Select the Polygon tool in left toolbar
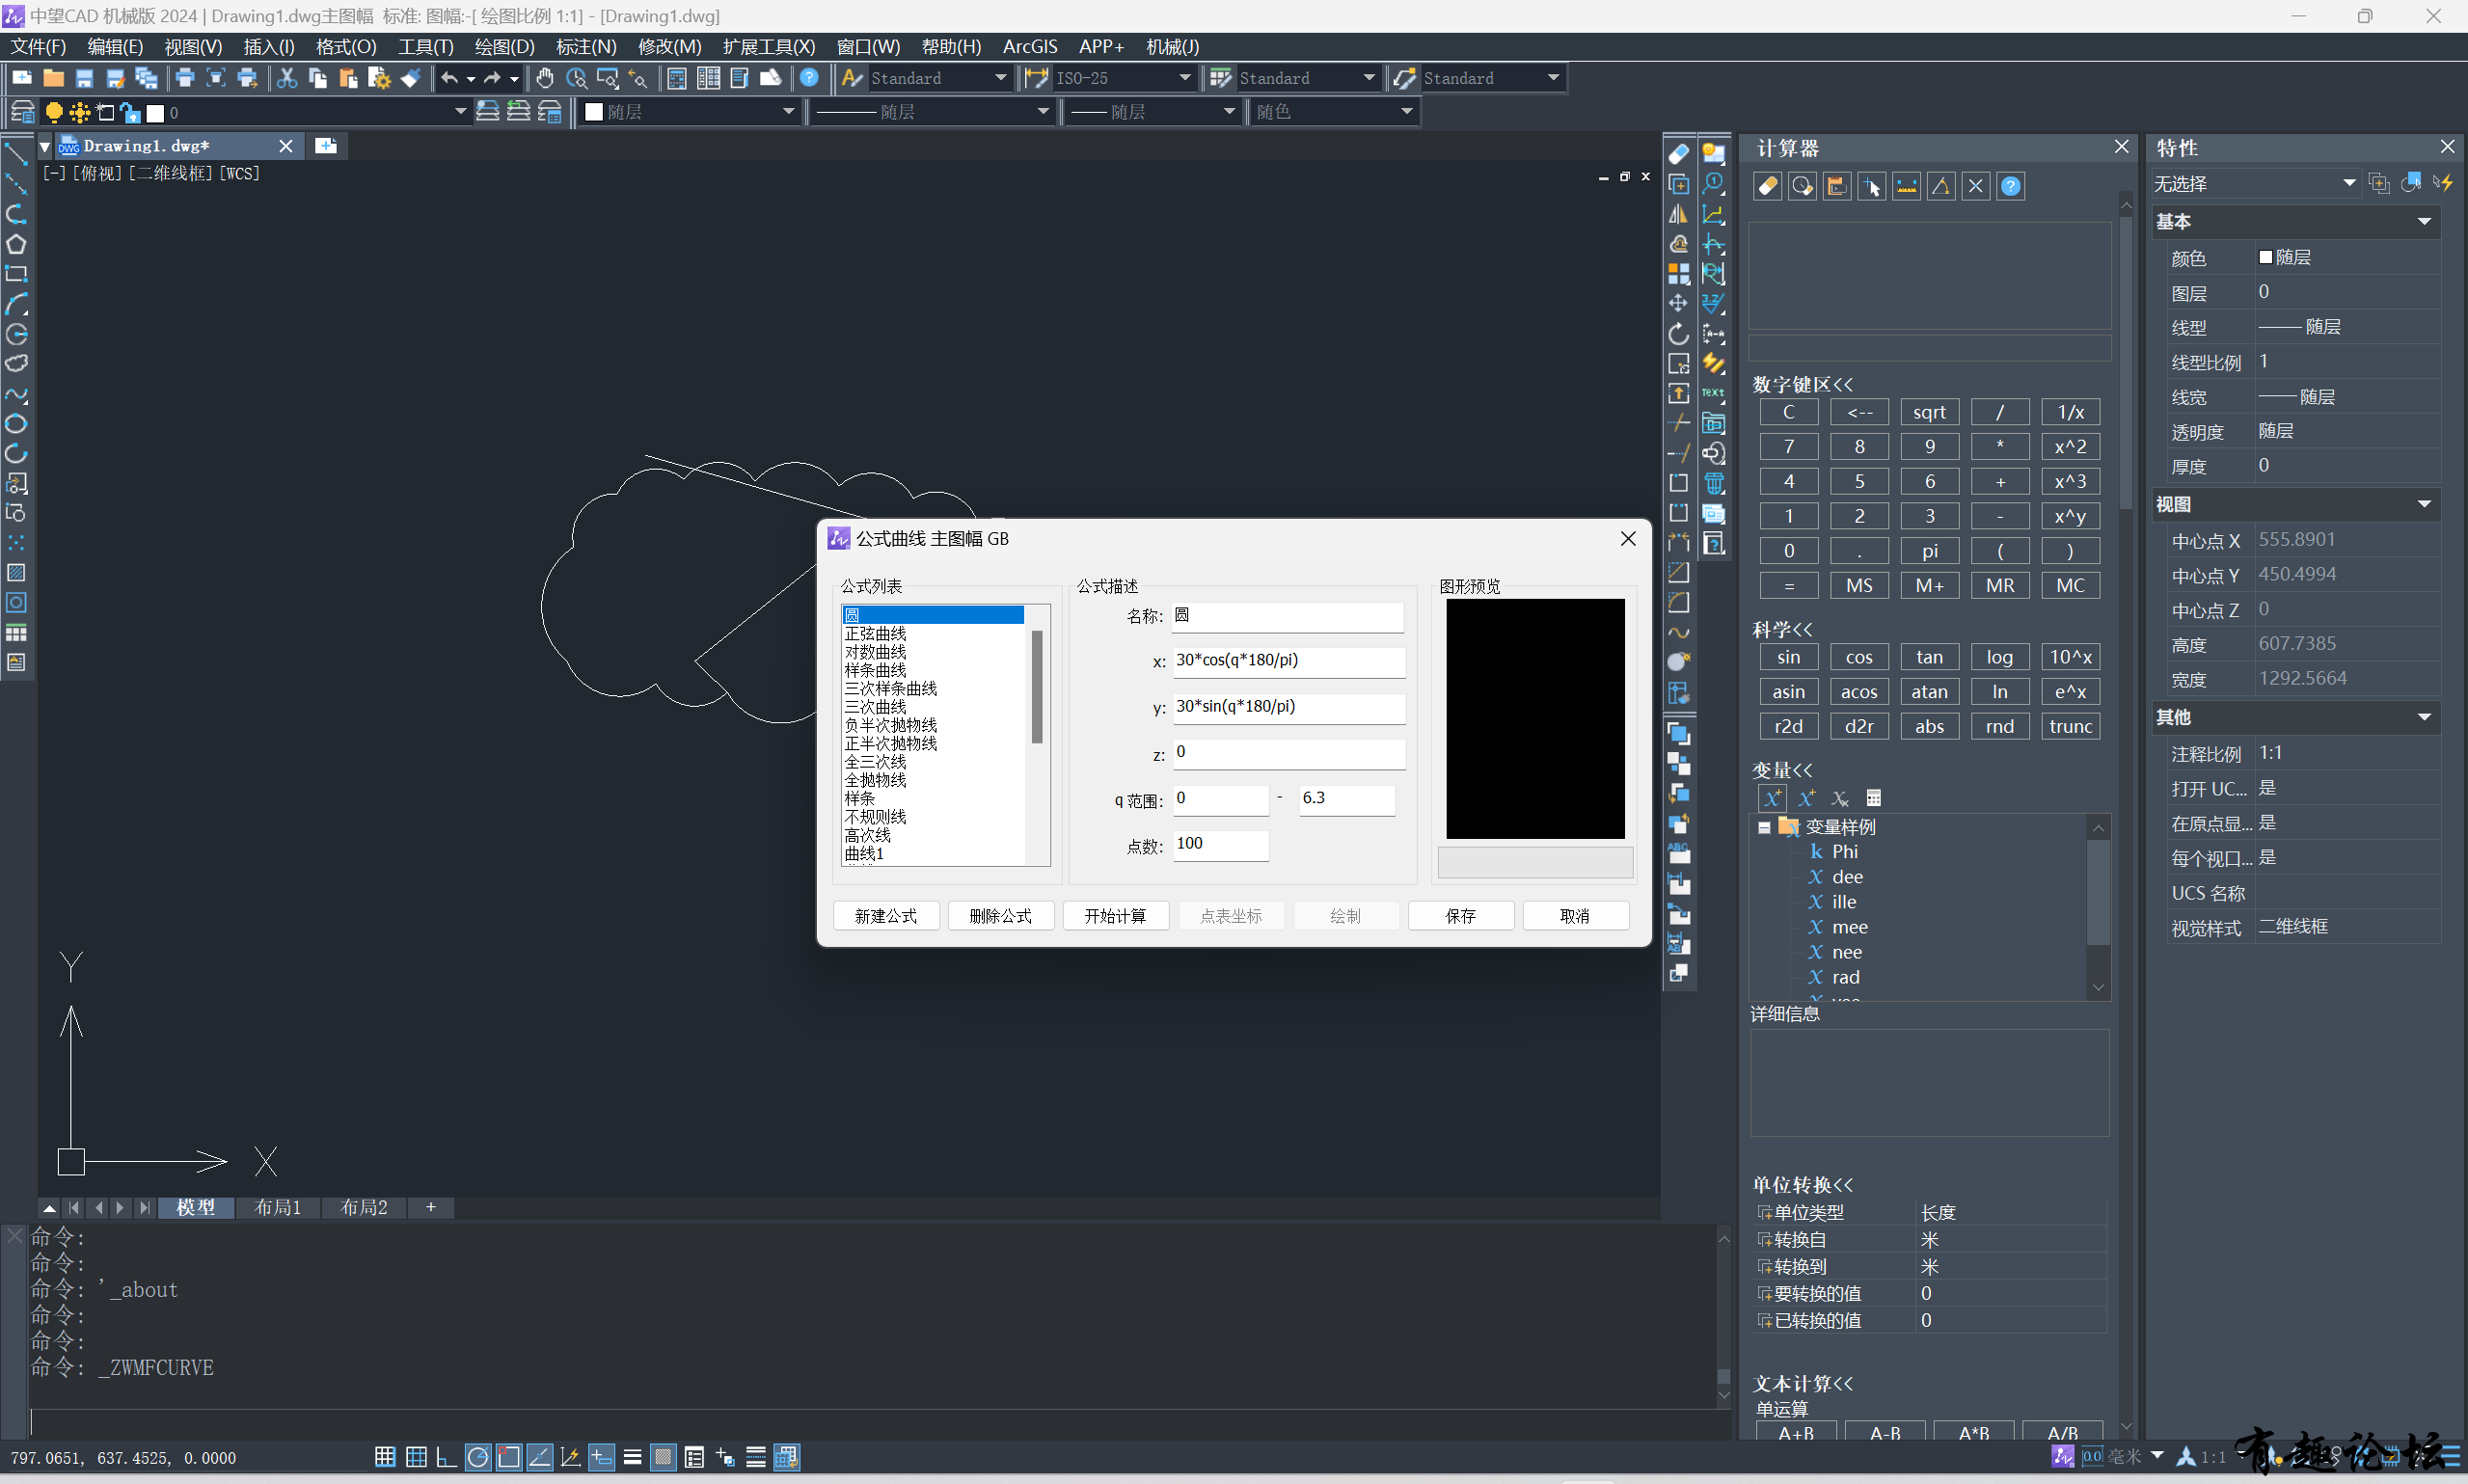Viewport: 2468px width, 1484px height. coord(16,244)
